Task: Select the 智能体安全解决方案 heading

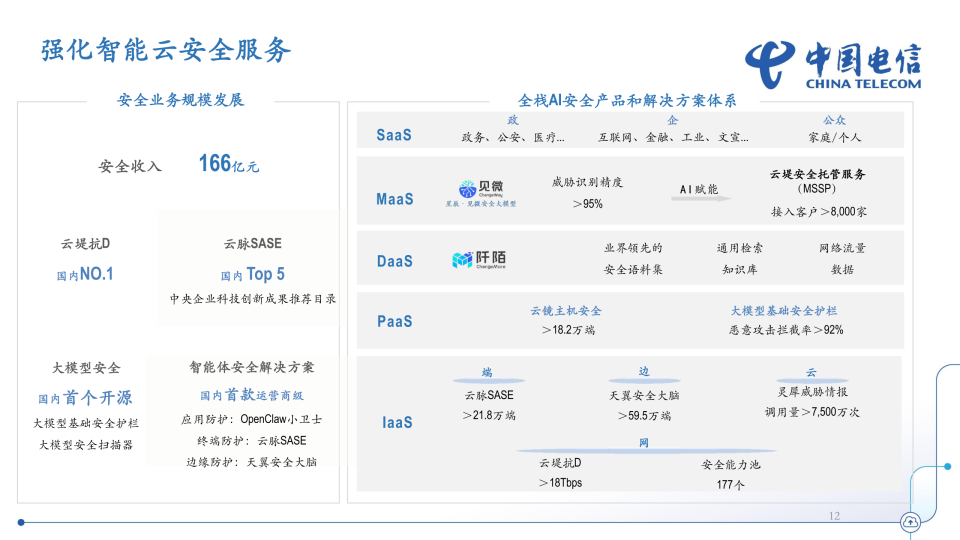Action: tap(252, 367)
